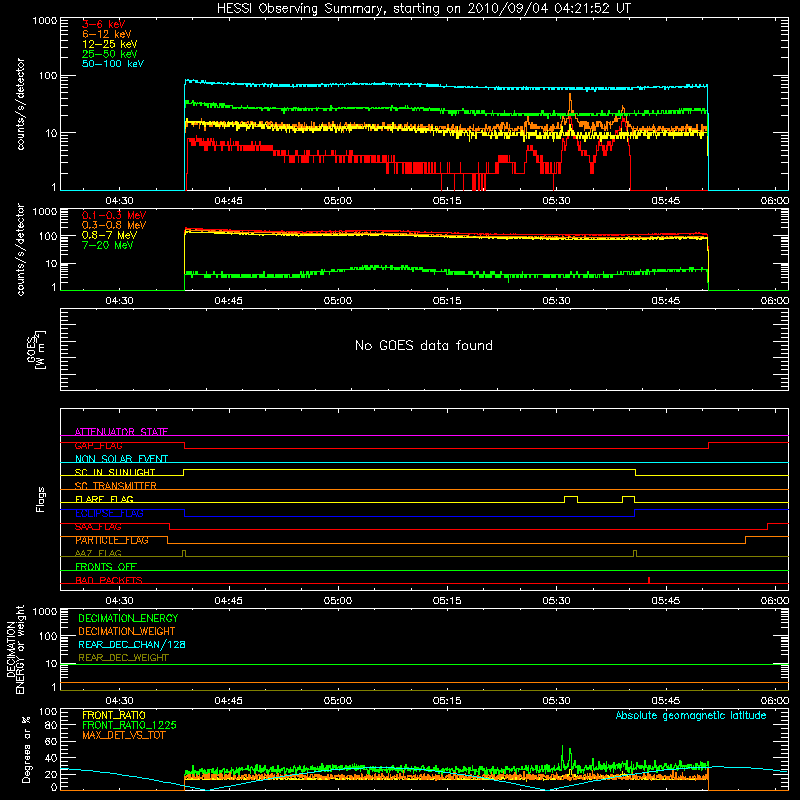Screen dimensions: 800x800
Task: Click the GOES [W m-2] axis label
Action: tap(35, 349)
